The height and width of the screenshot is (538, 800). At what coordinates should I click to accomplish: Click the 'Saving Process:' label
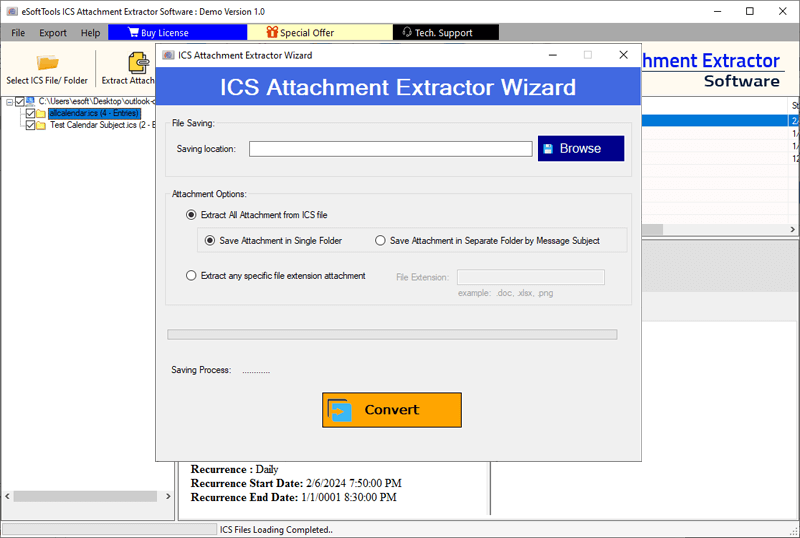201,370
